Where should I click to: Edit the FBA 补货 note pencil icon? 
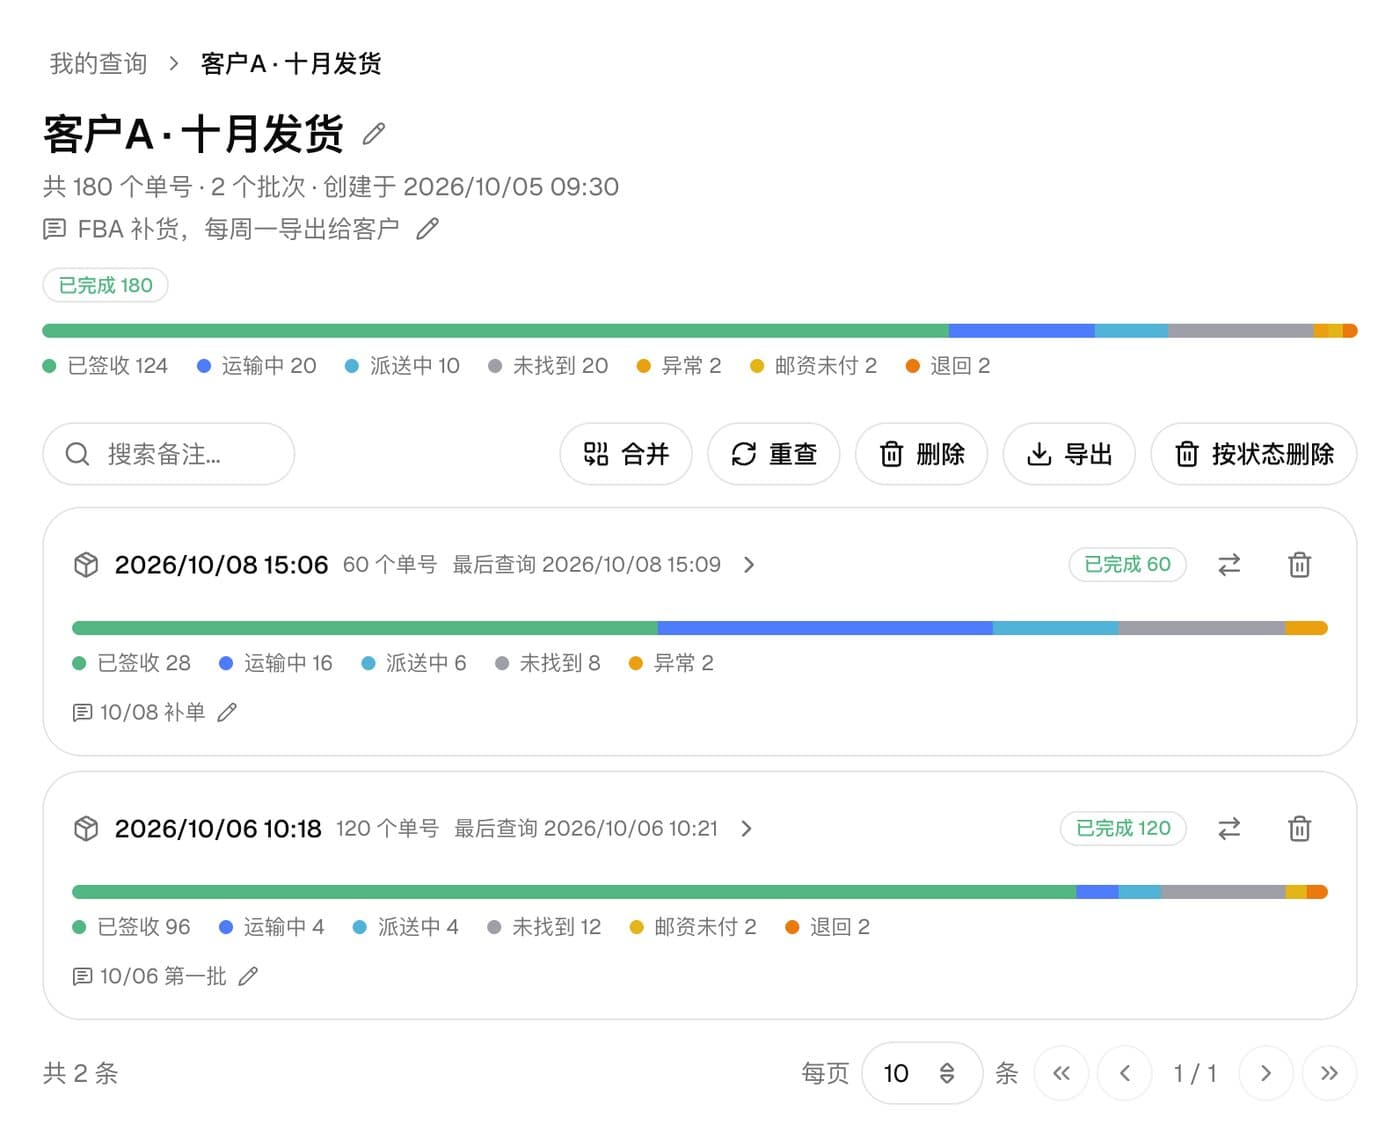pos(427,229)
